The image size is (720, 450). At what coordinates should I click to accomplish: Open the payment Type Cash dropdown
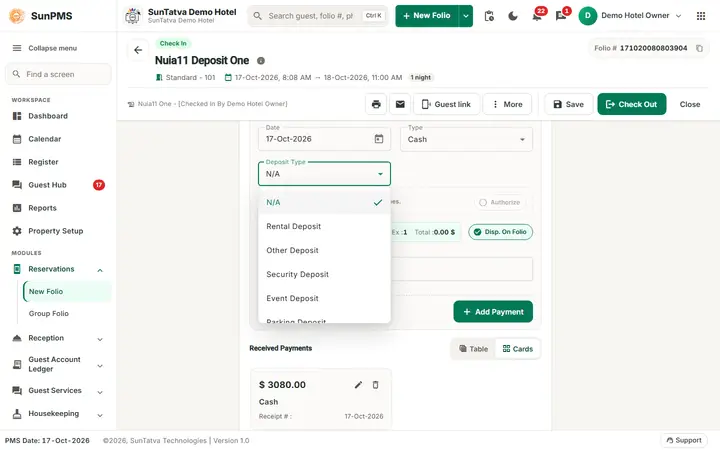(x=467, y=139)
